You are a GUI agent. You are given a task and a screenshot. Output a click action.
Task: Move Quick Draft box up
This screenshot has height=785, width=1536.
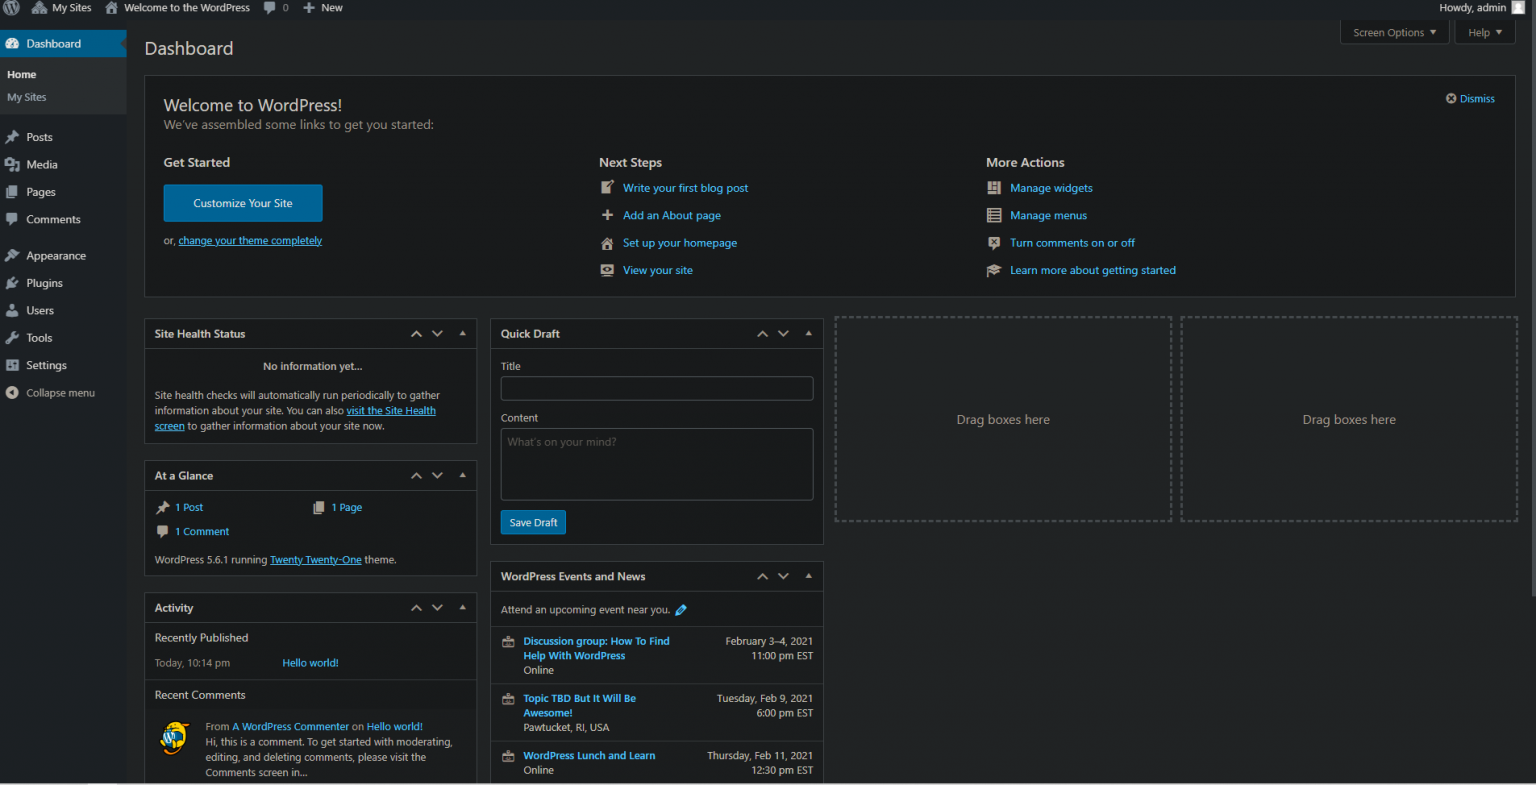pos(762,334)
